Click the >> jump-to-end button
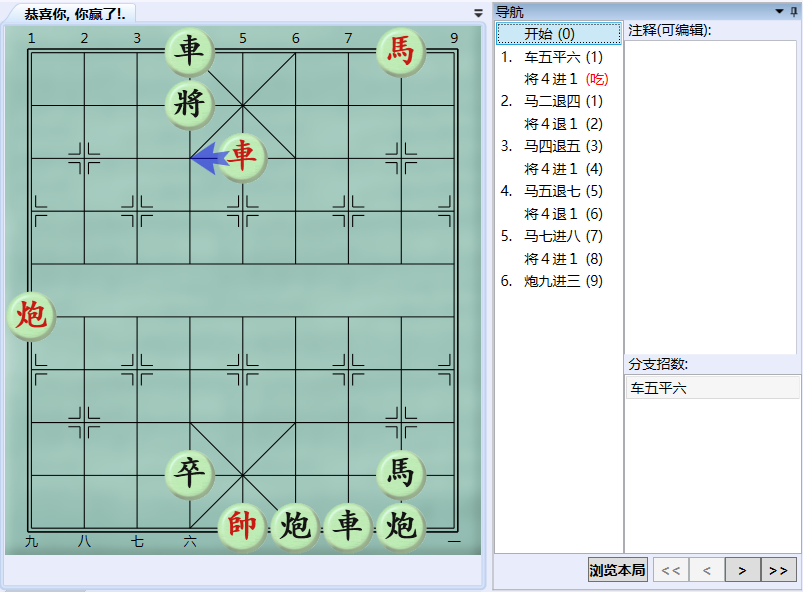The image size is (803, 592). coord(779,569)
